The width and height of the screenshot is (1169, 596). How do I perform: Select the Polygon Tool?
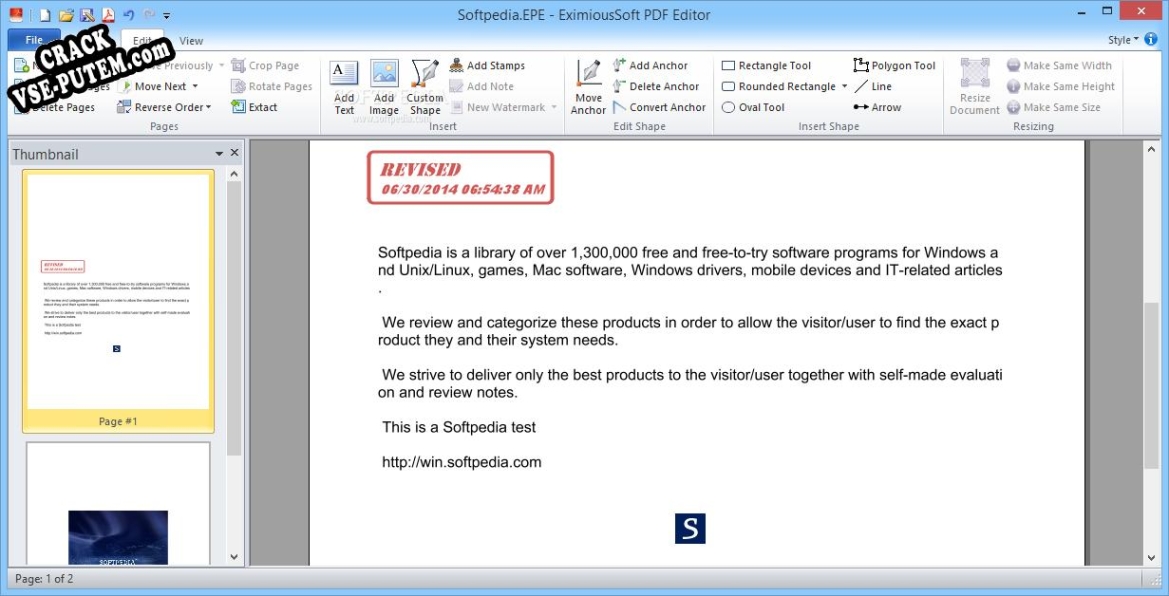[895, 66]
